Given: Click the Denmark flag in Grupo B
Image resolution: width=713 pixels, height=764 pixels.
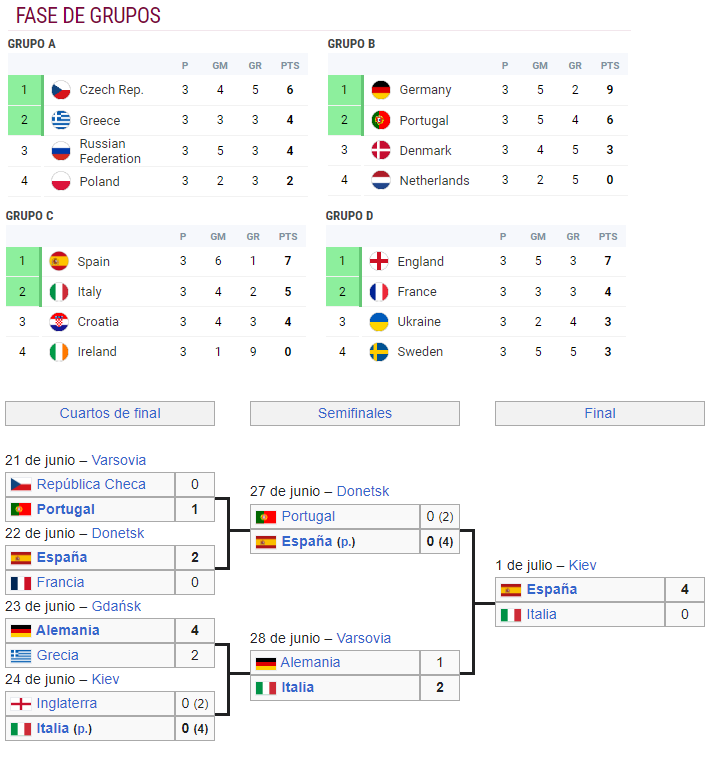Looking at the screenshot, I should coord(380,150).
